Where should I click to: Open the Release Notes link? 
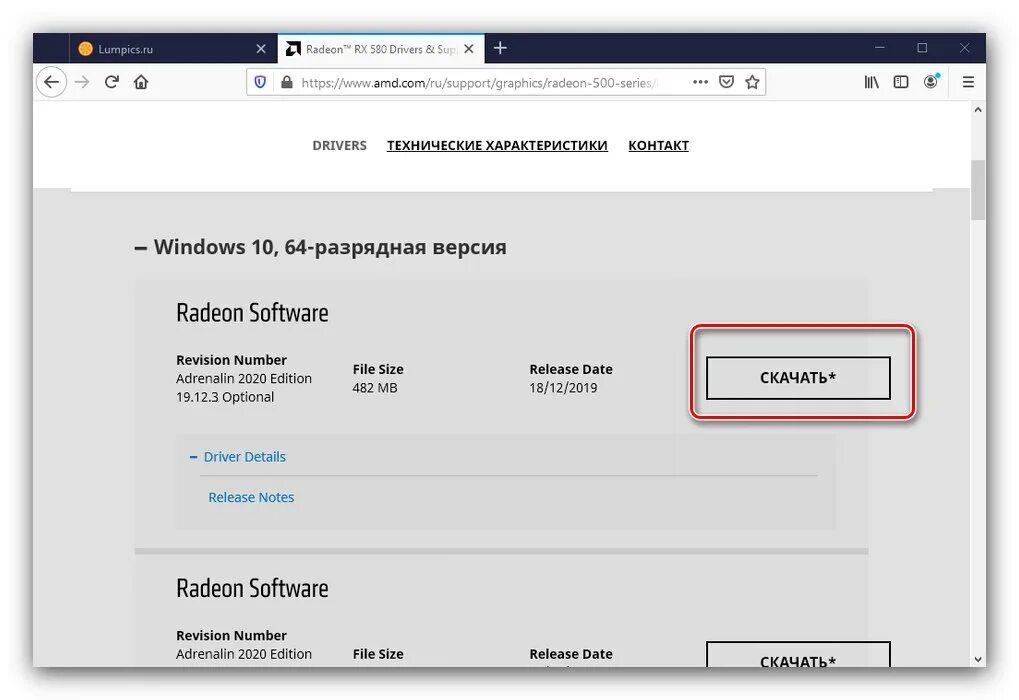[251, 497]
